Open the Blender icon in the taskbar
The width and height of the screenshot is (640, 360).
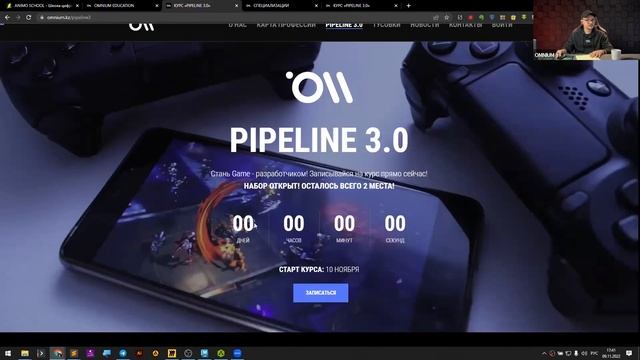156,353
